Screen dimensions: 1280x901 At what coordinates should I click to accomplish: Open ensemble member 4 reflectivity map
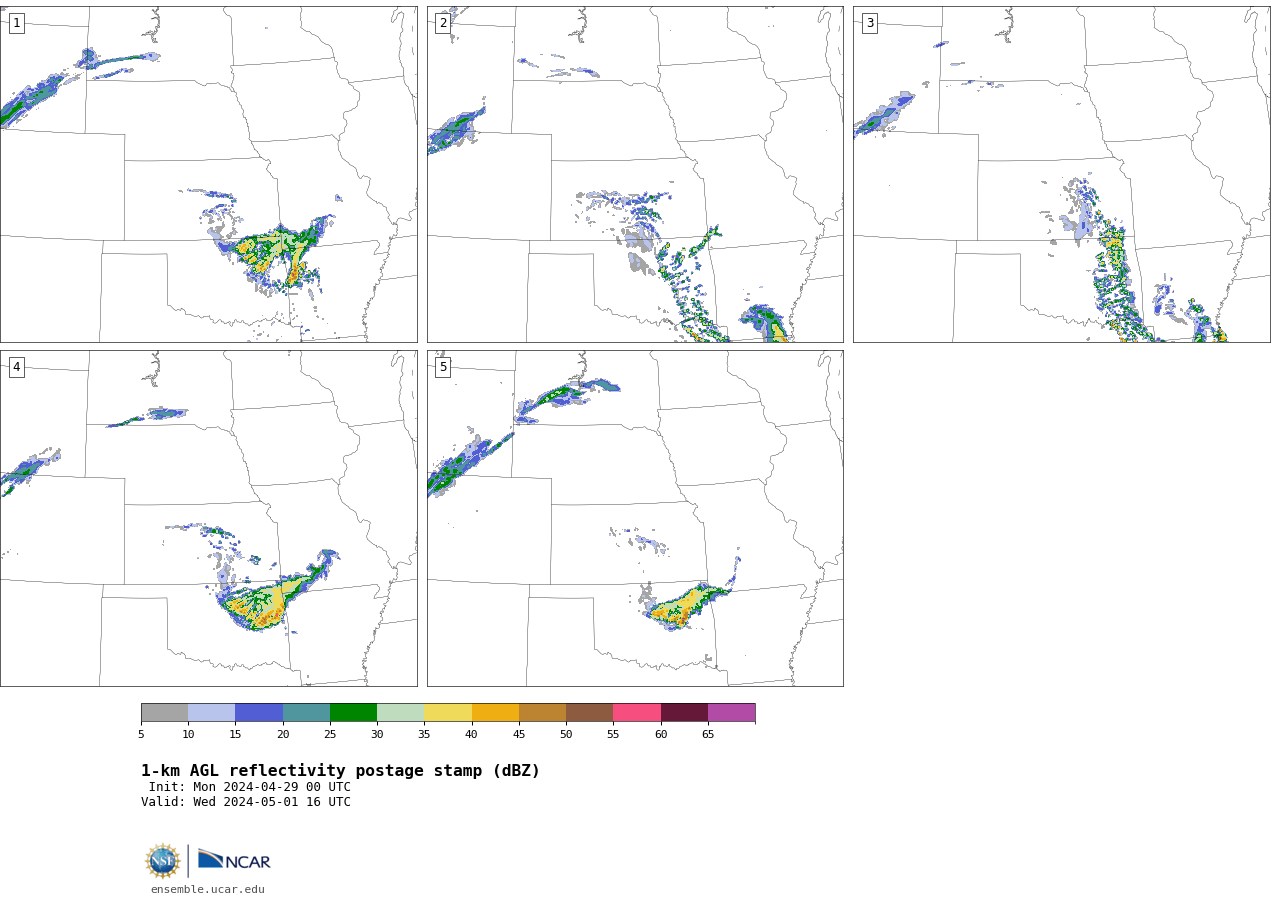coord(208,518)
